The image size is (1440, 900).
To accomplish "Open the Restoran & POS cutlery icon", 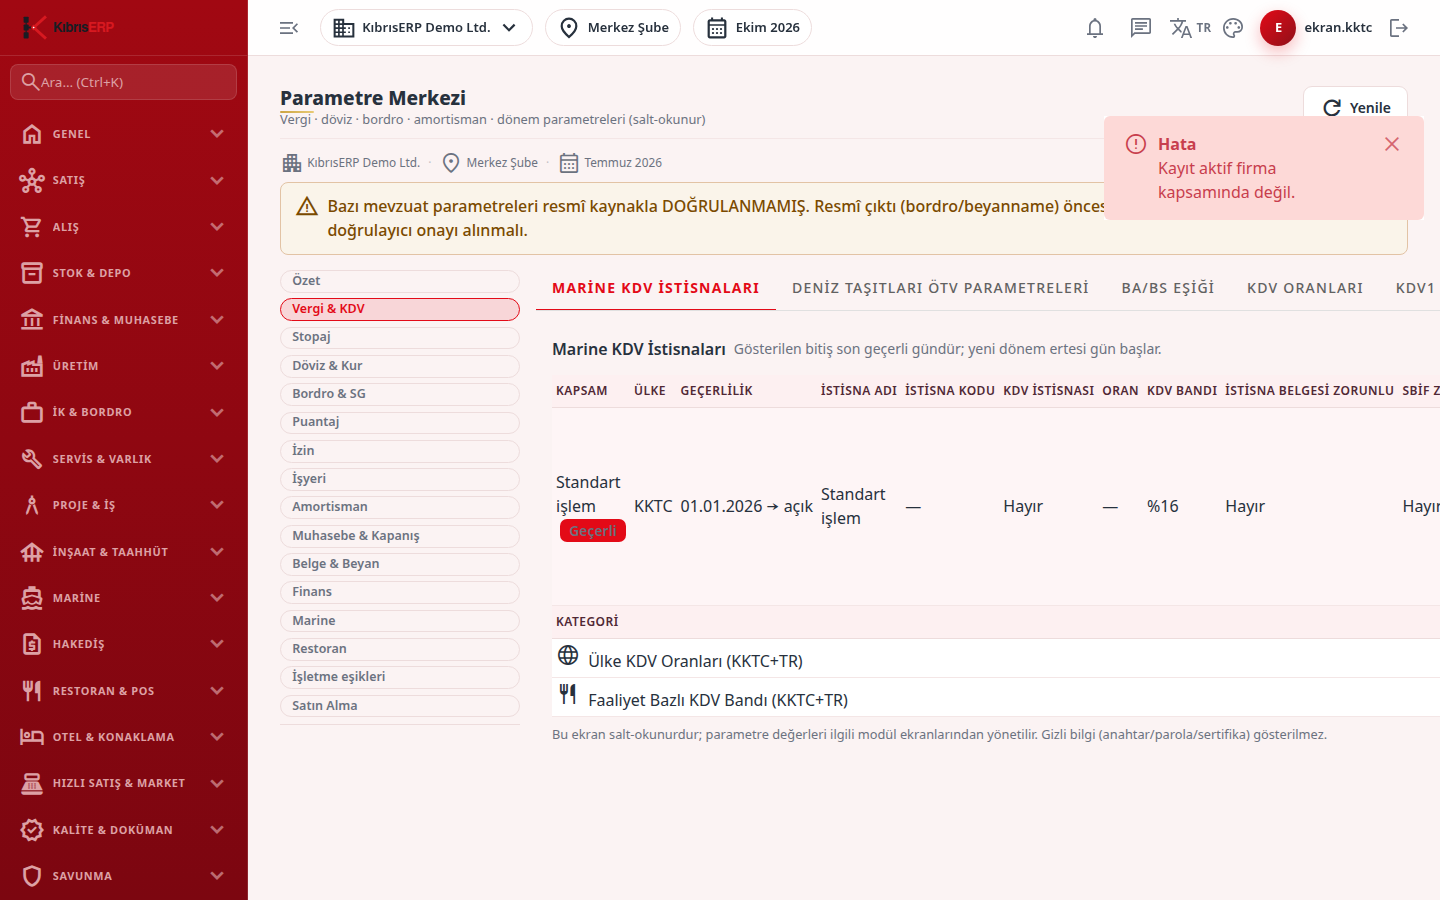I will click(32, 691).
